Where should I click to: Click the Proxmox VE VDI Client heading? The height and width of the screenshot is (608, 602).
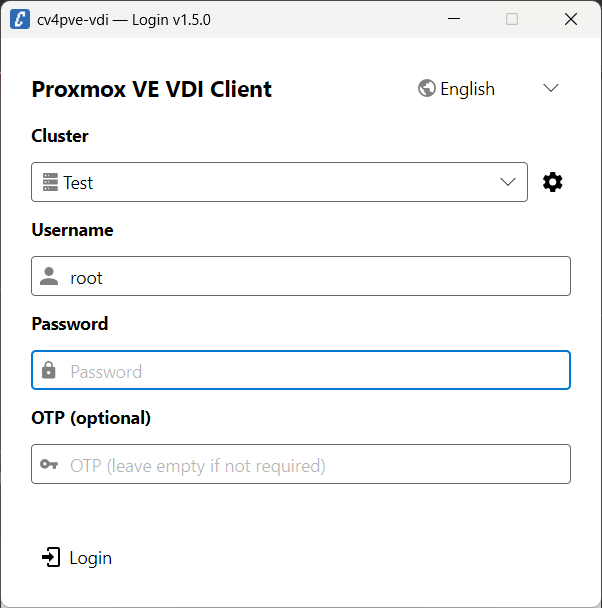(152, 89)
